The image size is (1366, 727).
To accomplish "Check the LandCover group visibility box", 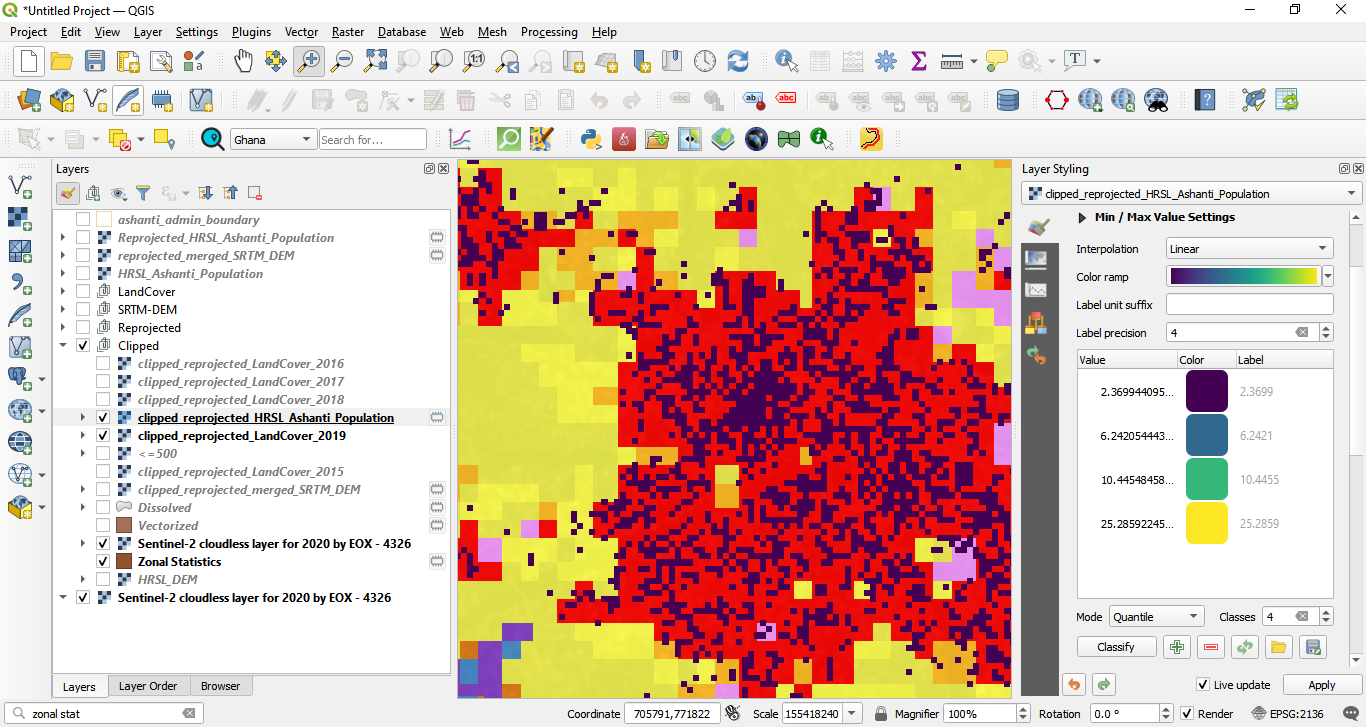I will (x=83, y=292).
